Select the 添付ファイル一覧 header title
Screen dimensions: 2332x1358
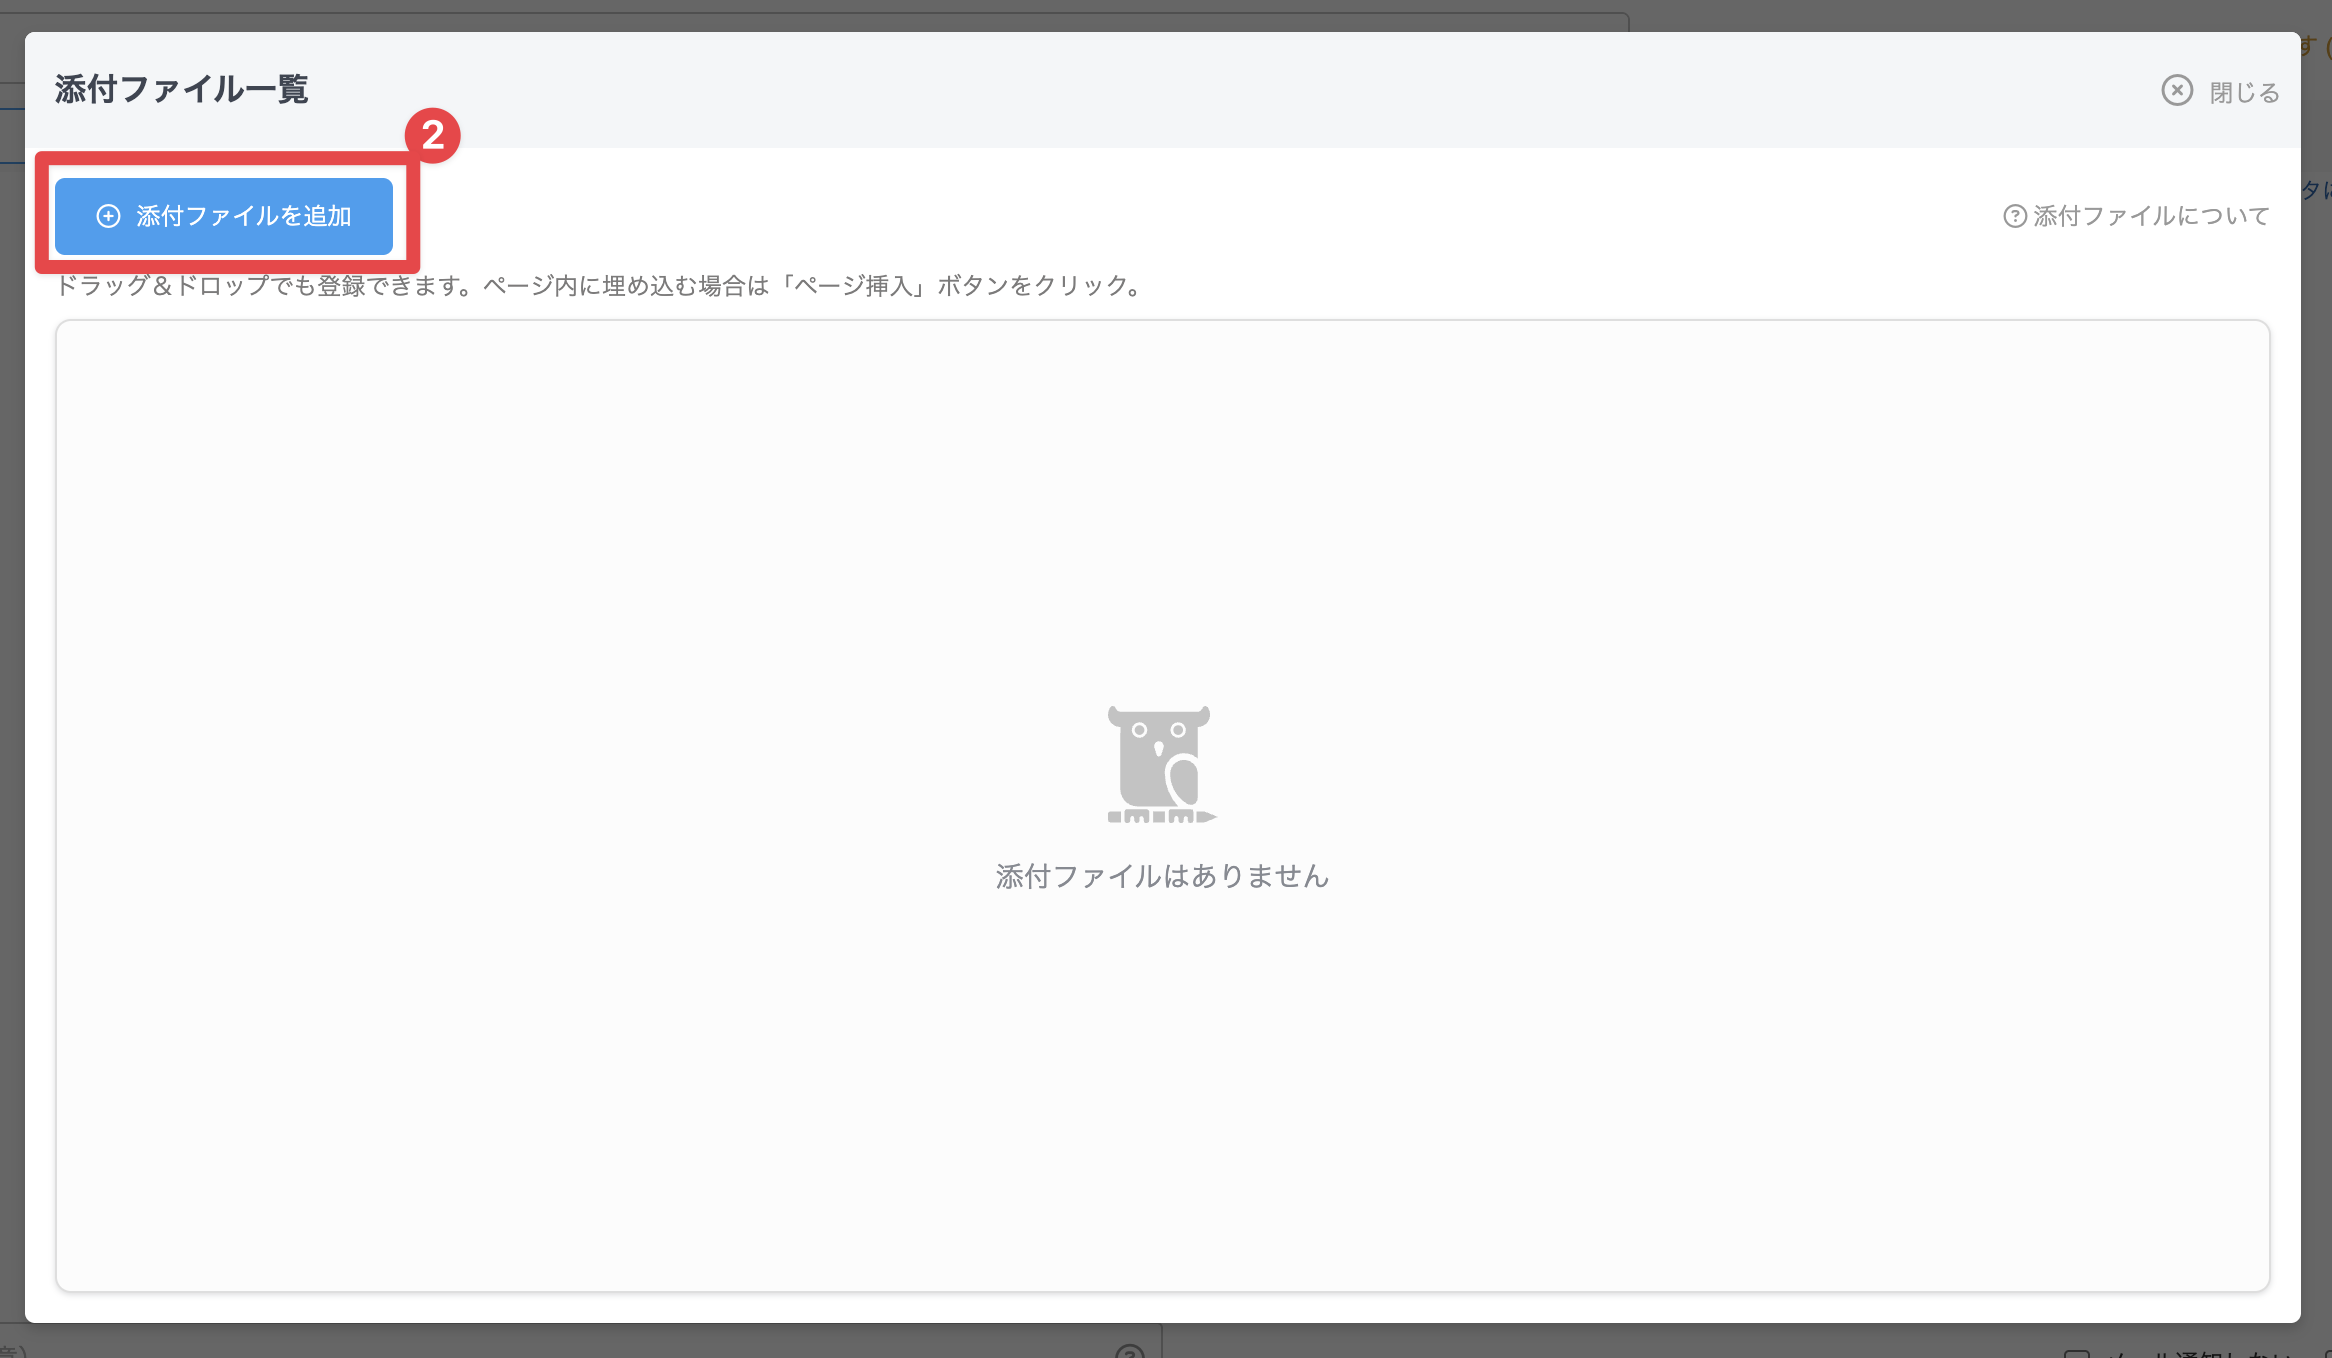tap(181, 88)
